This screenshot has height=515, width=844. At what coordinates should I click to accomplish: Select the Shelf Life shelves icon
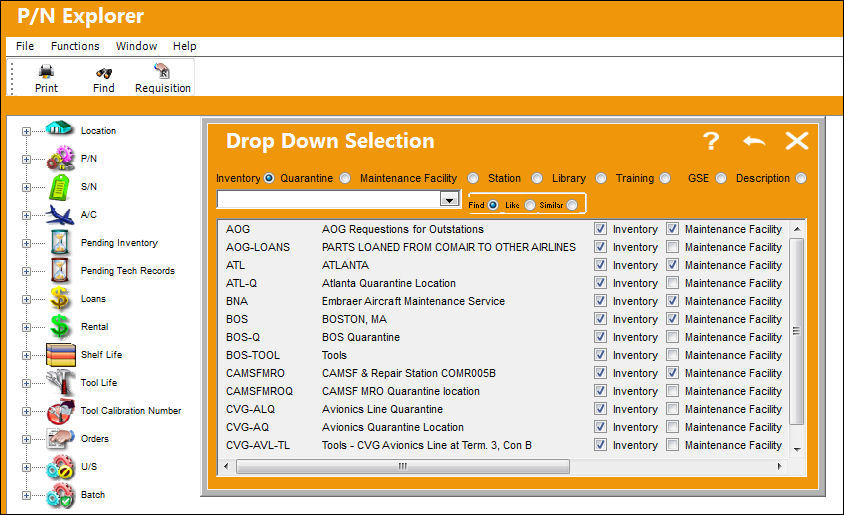(60, 355)
